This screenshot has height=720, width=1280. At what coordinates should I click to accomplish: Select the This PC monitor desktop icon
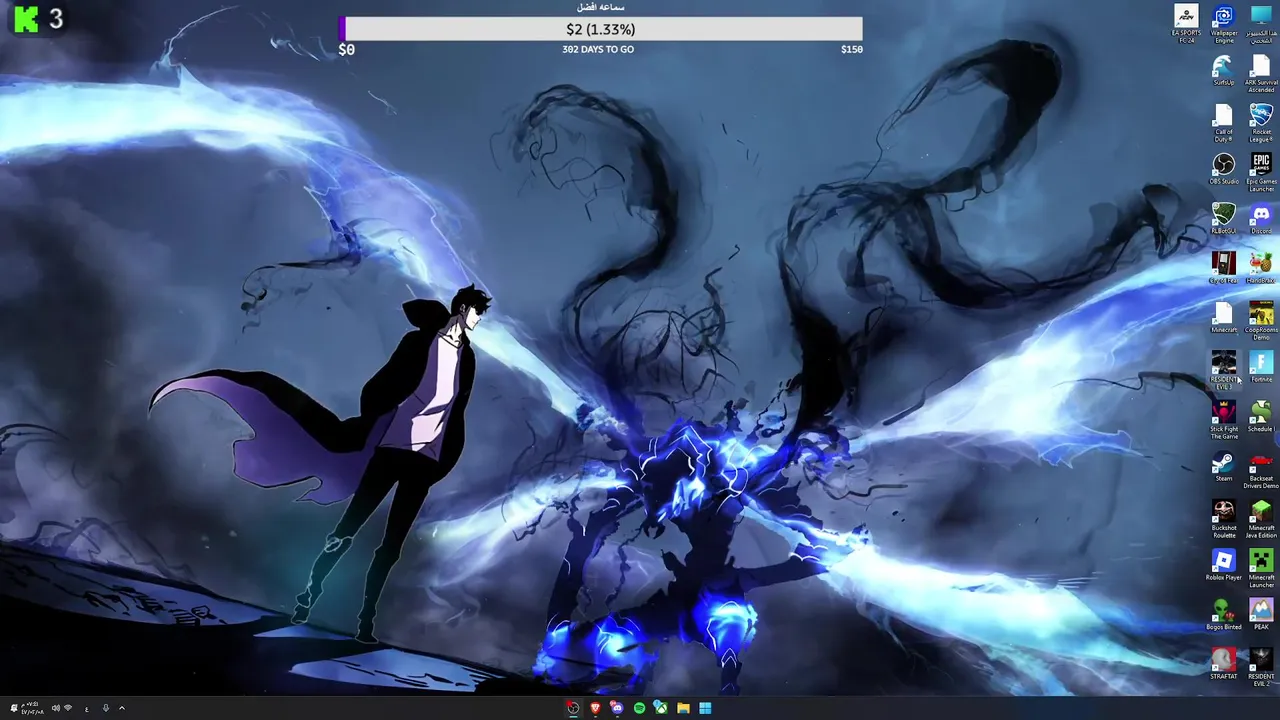tap(1261, 24)
